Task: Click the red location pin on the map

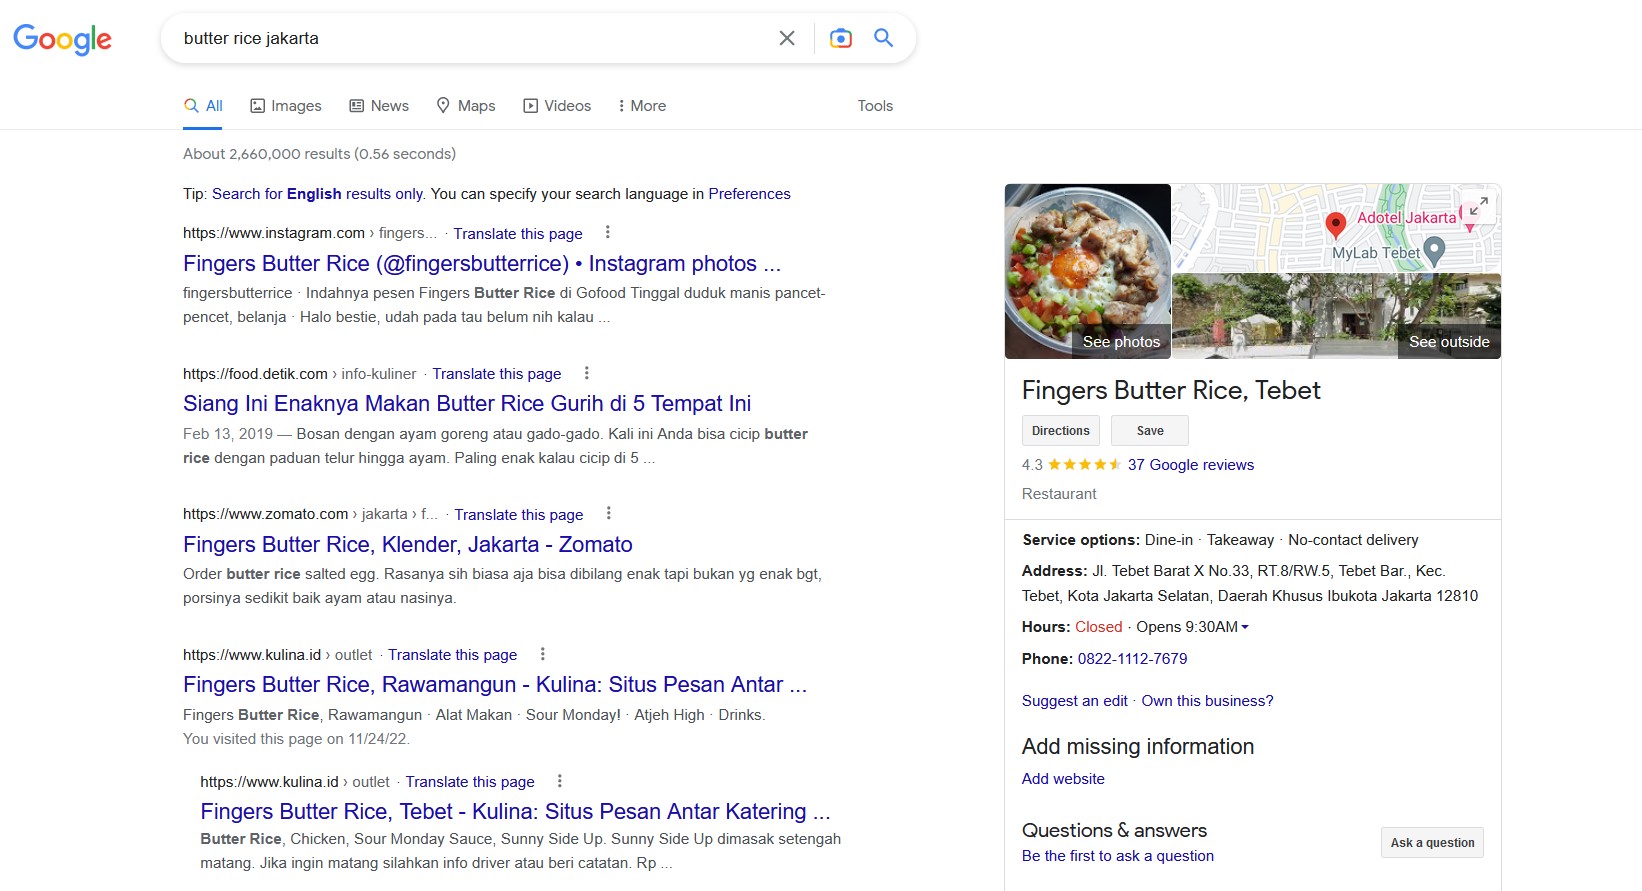Action: pyautogui.click(x=1335, y=225)
